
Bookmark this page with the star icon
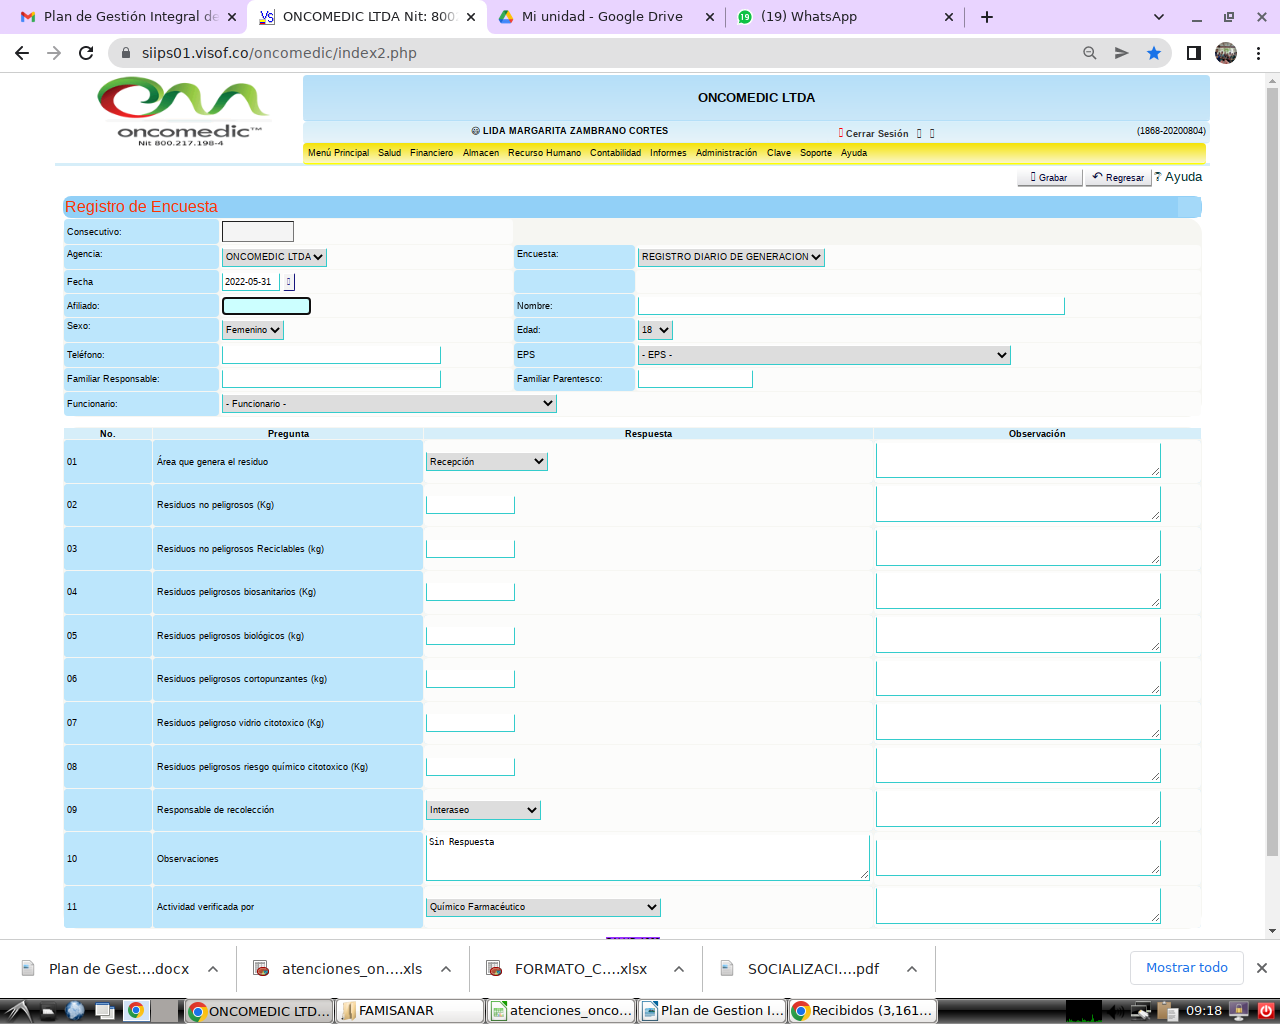click(1154, 53)
